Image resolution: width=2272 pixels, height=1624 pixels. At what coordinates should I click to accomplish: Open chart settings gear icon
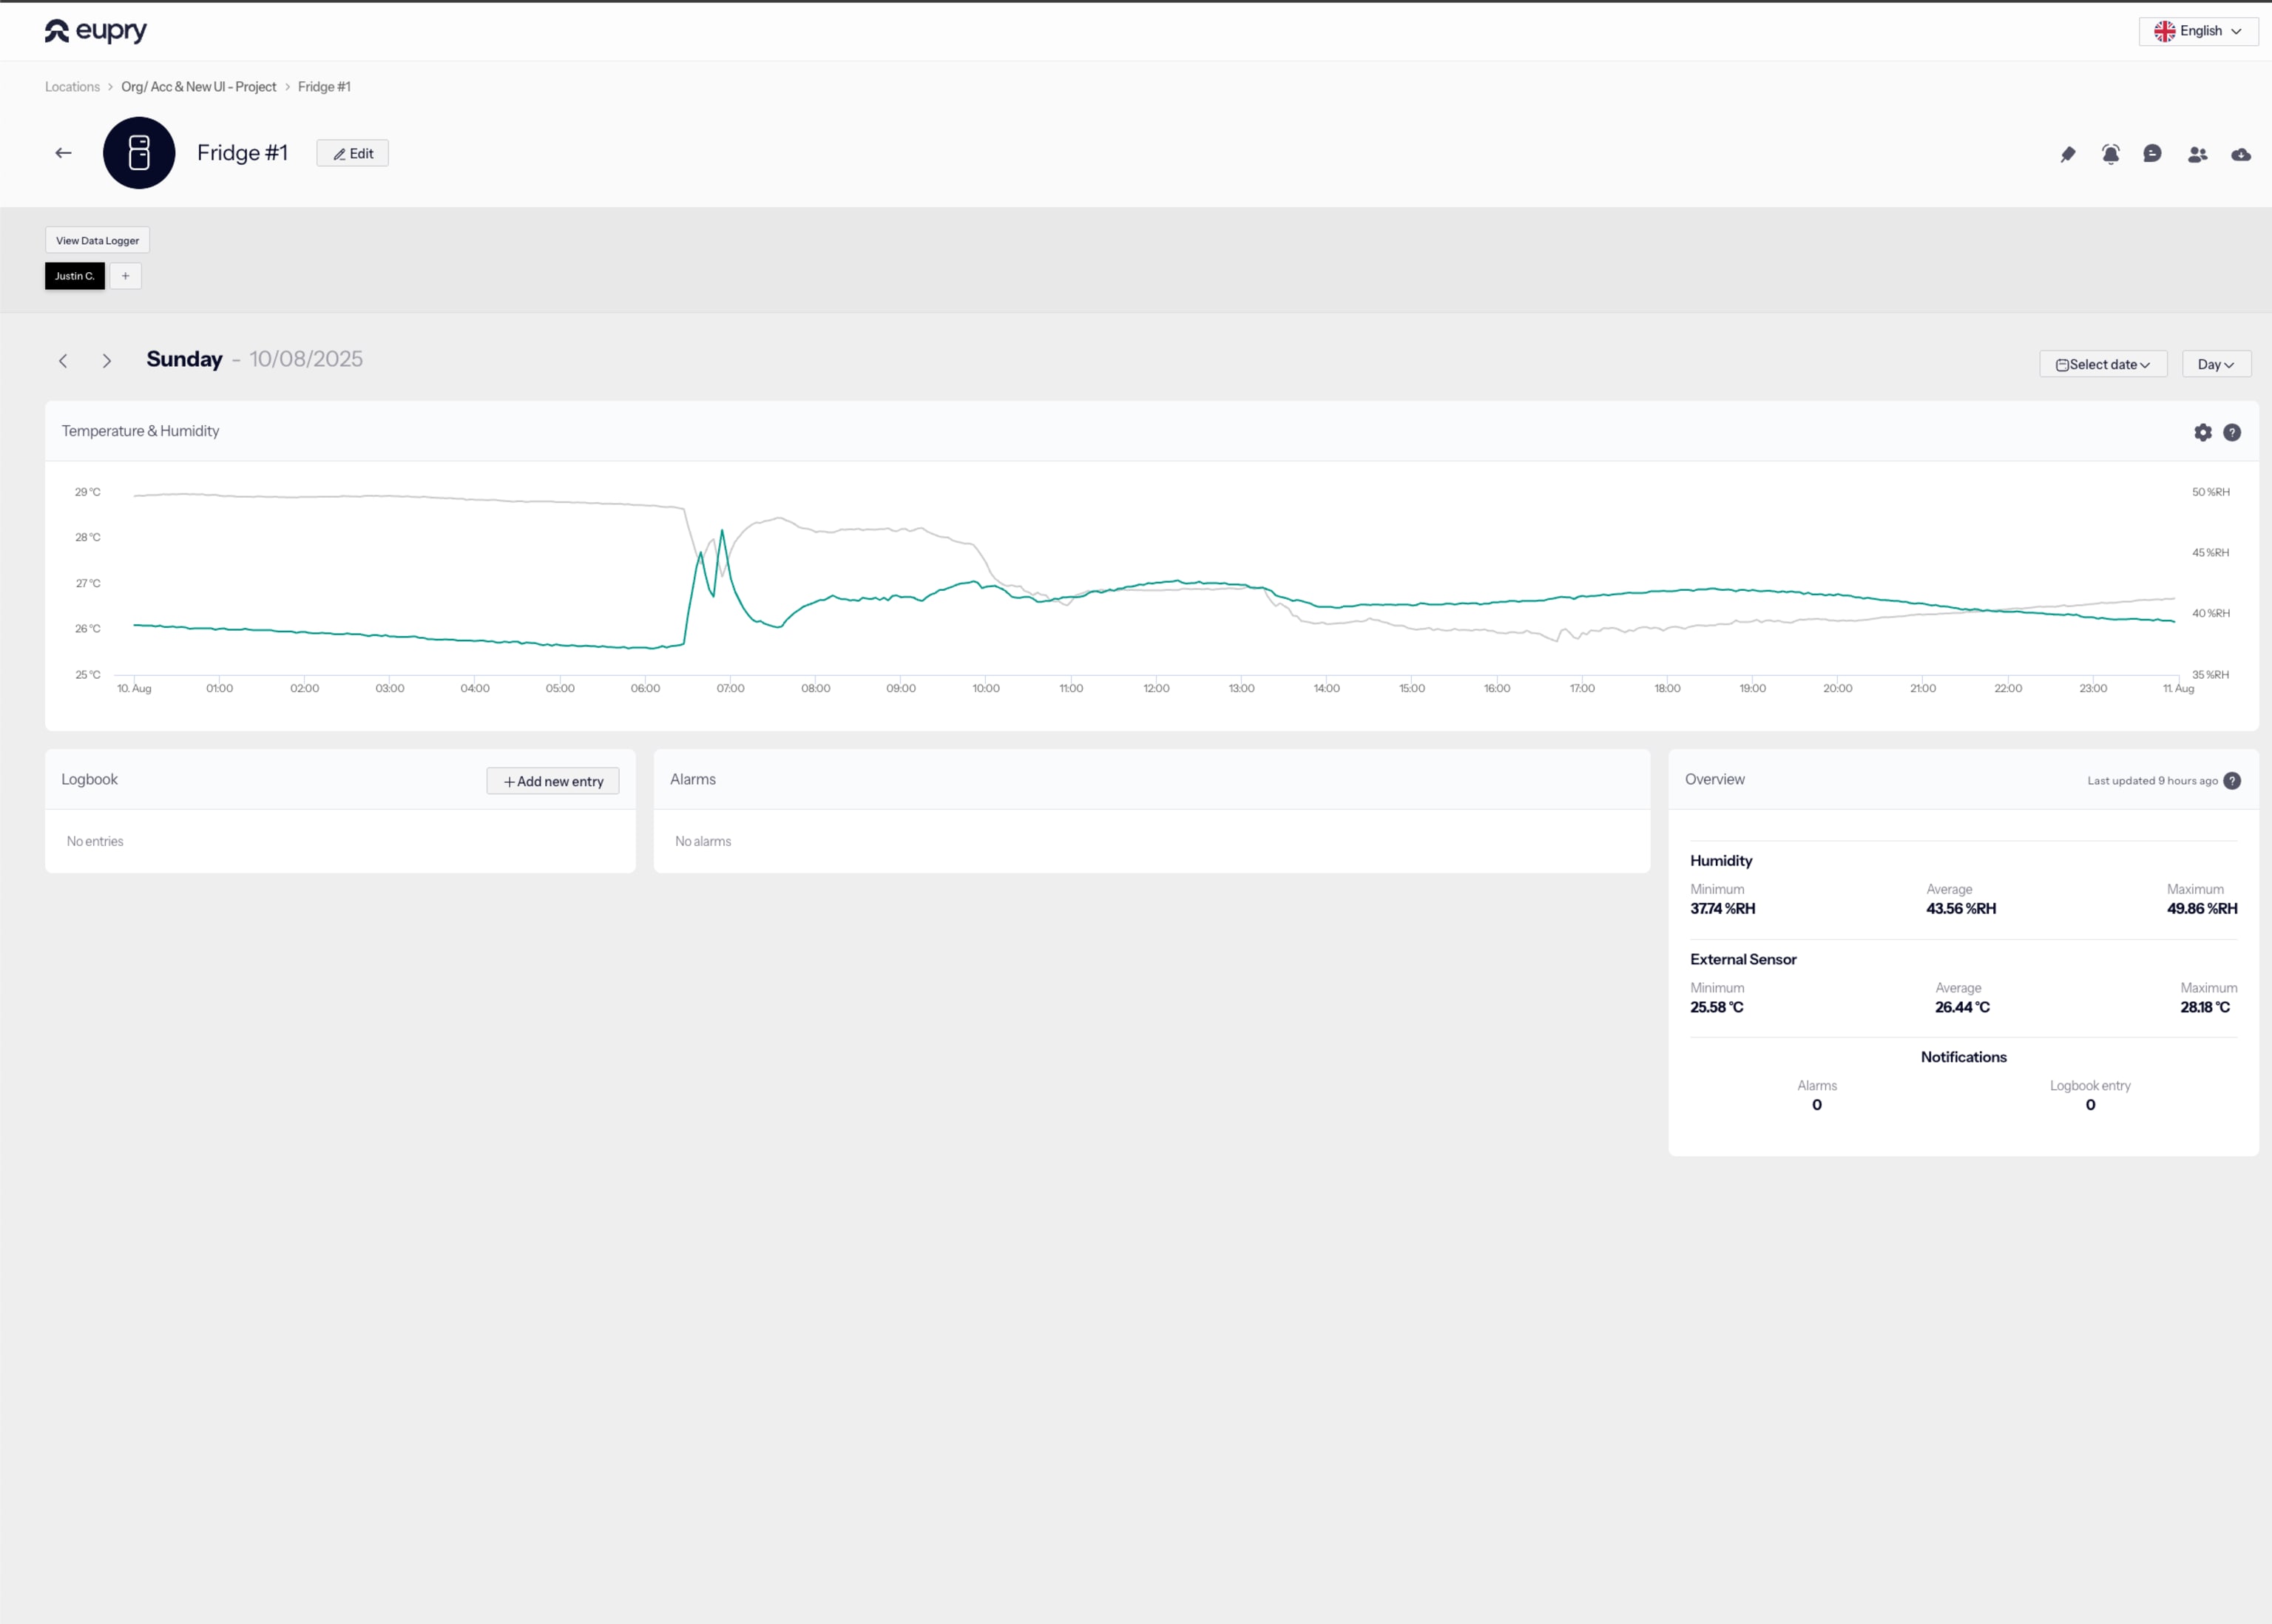pos(2203,432)
